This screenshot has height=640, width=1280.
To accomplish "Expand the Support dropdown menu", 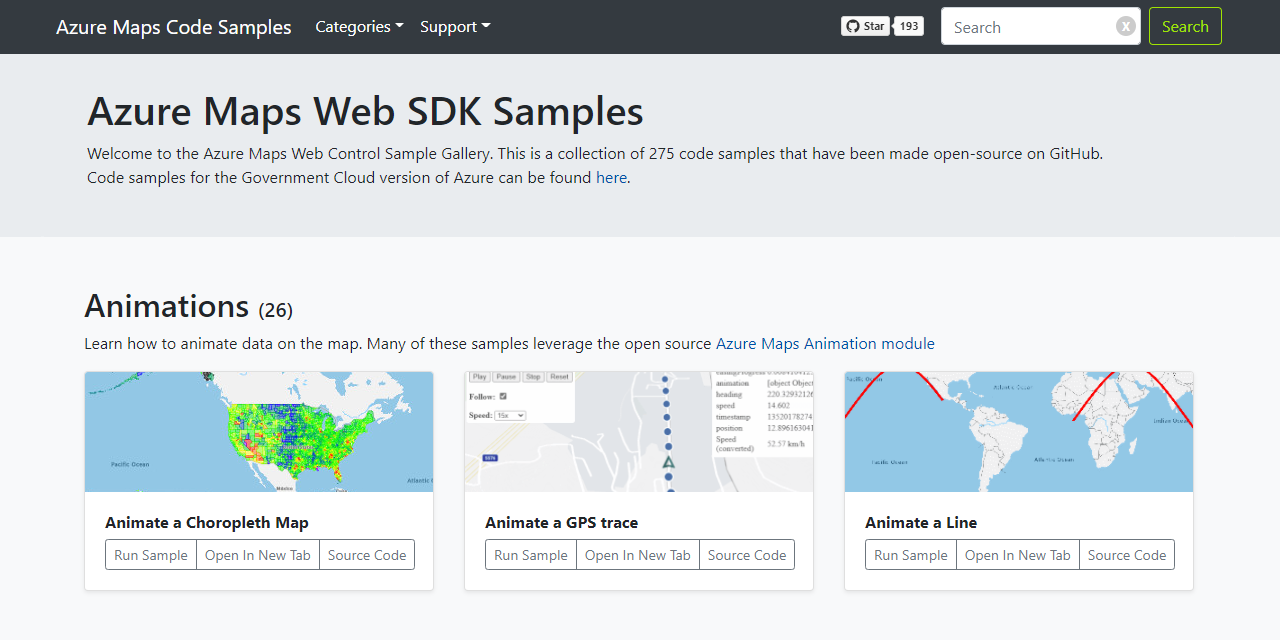I will (455, 27).
